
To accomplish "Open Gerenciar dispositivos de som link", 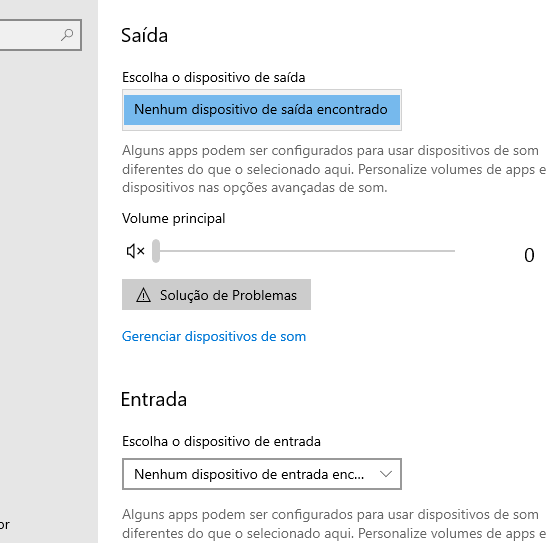I will point(214,336).
